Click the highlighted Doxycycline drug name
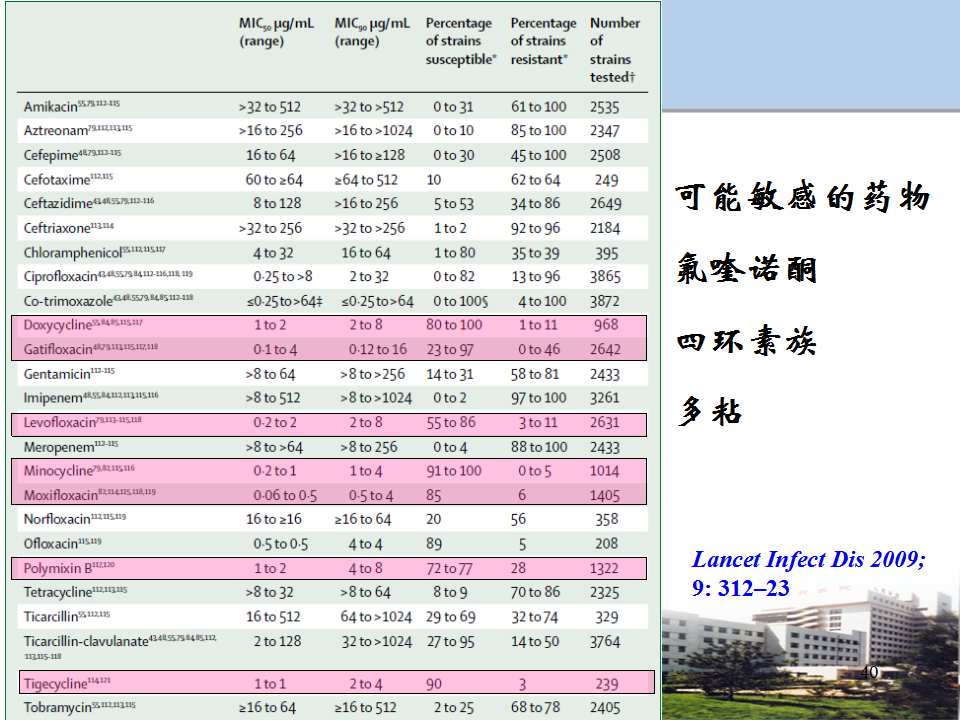The image size is (960, 720). pyautogui.click(x=58, y=325)
